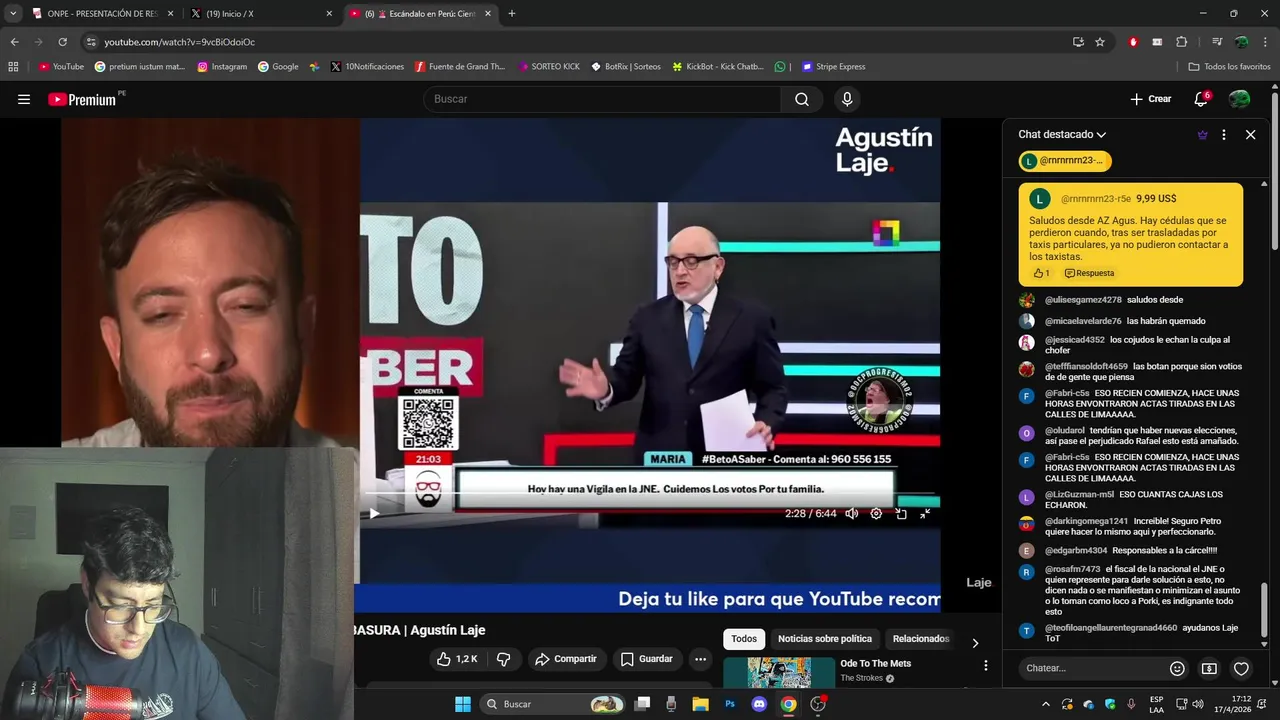
Task: Expand the Chat destacado dropdown
Action: pyautogui.click(x=1062, y=134)
